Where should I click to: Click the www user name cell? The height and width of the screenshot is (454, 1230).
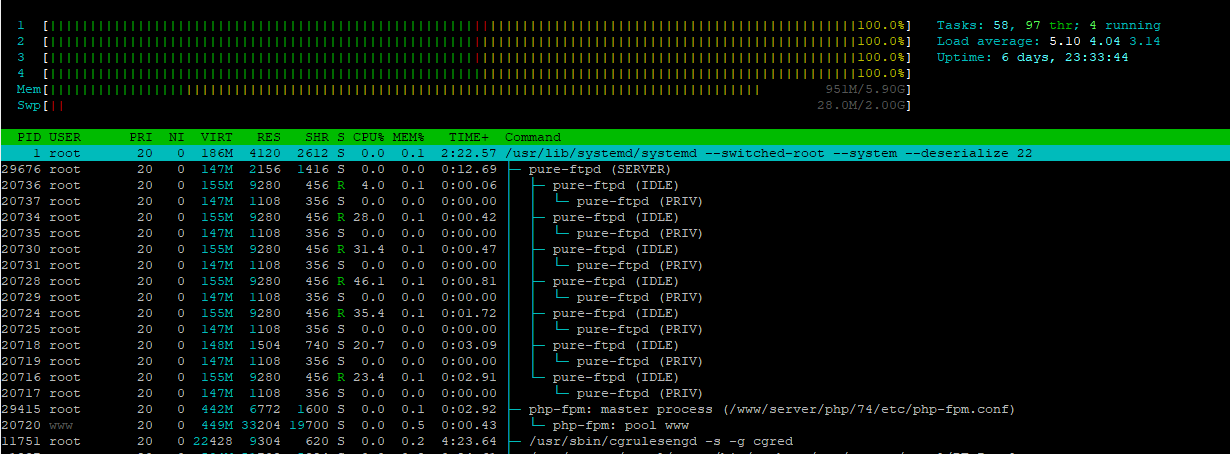tap(61, 425)
